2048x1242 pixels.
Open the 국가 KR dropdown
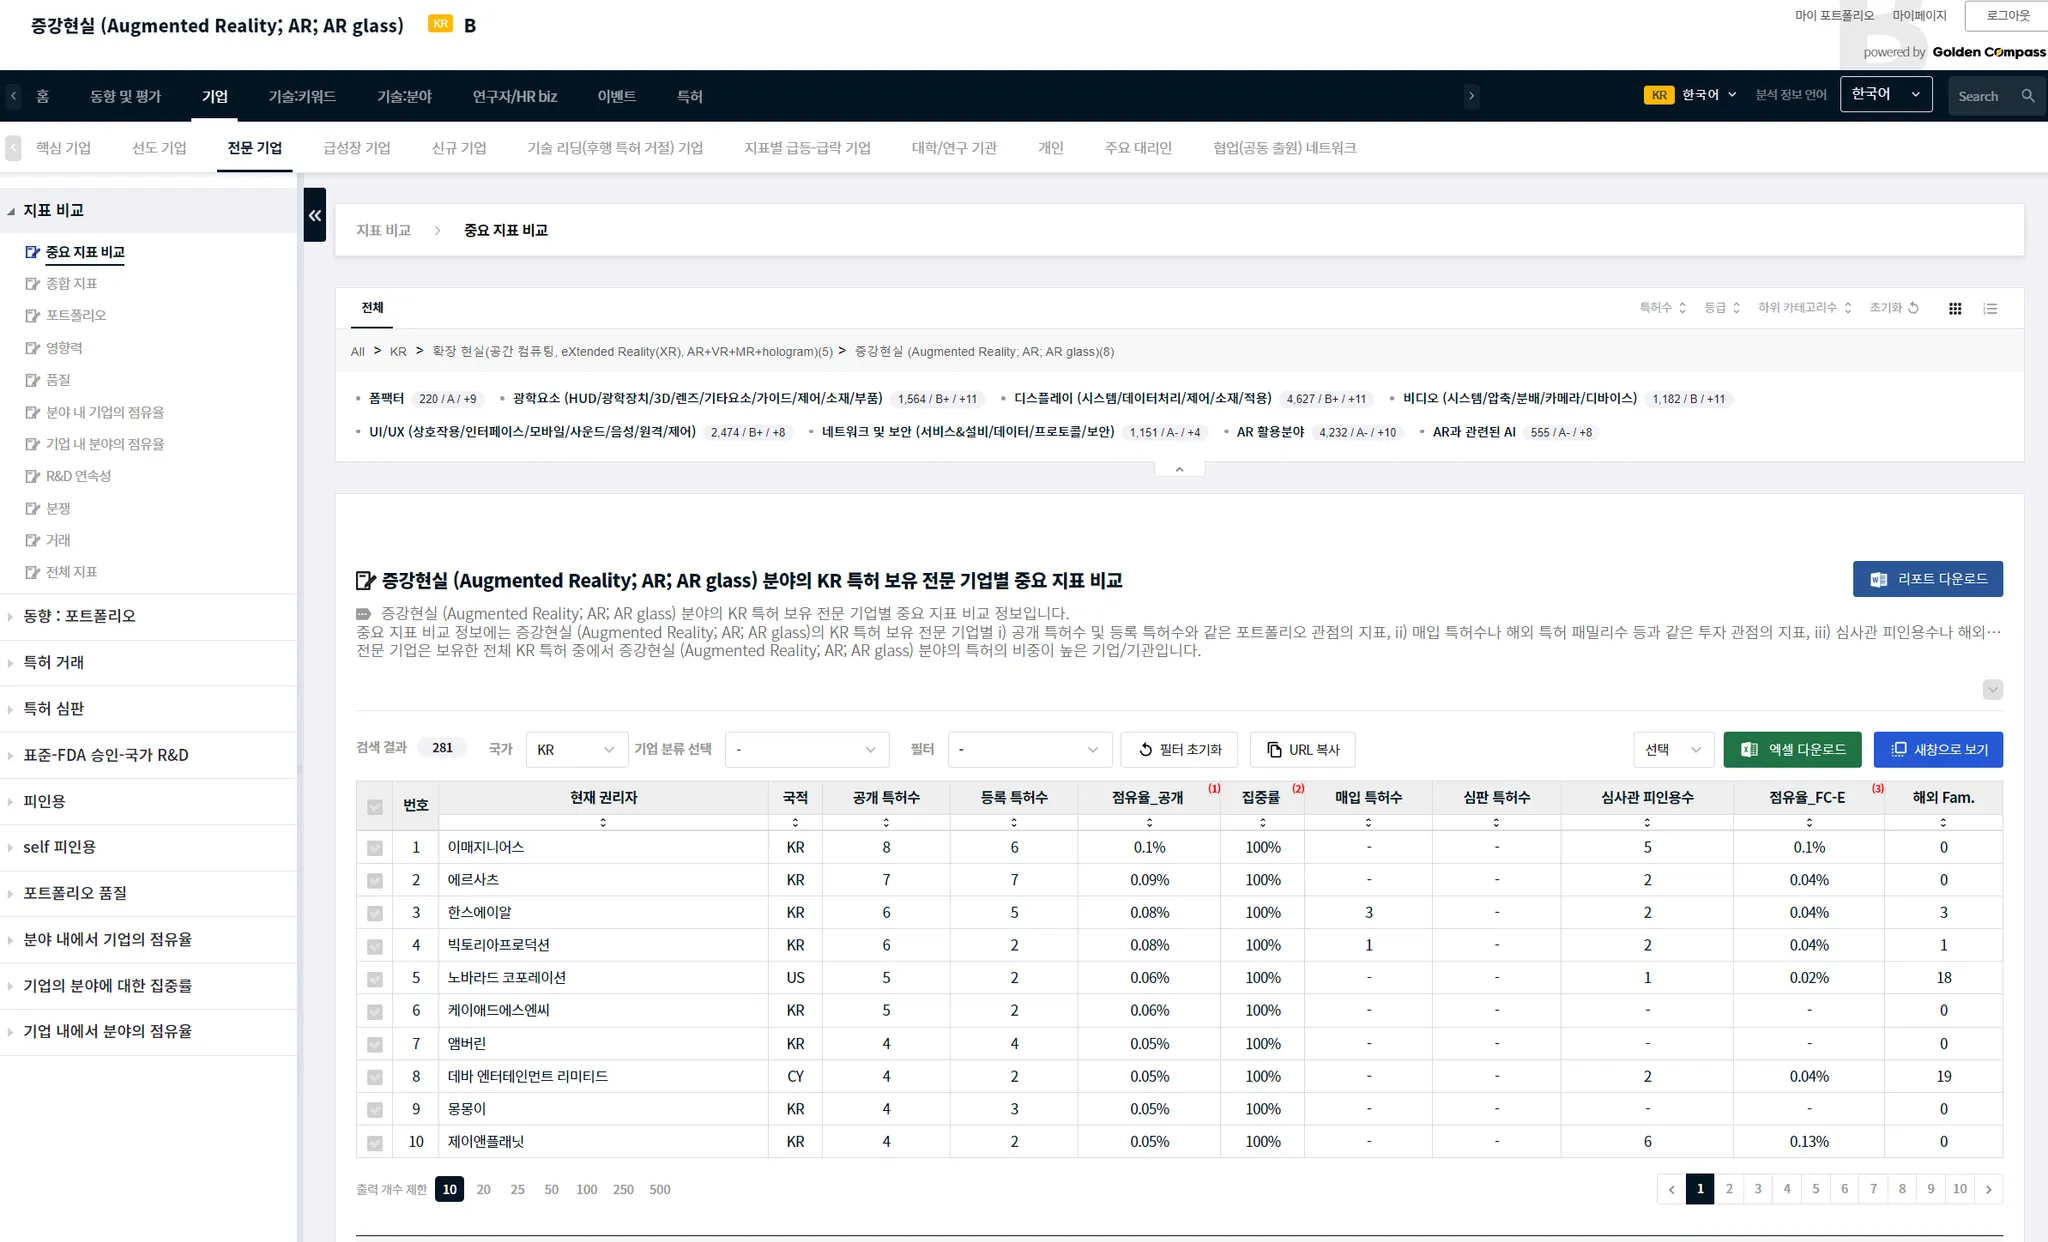[x=576, y=750]
